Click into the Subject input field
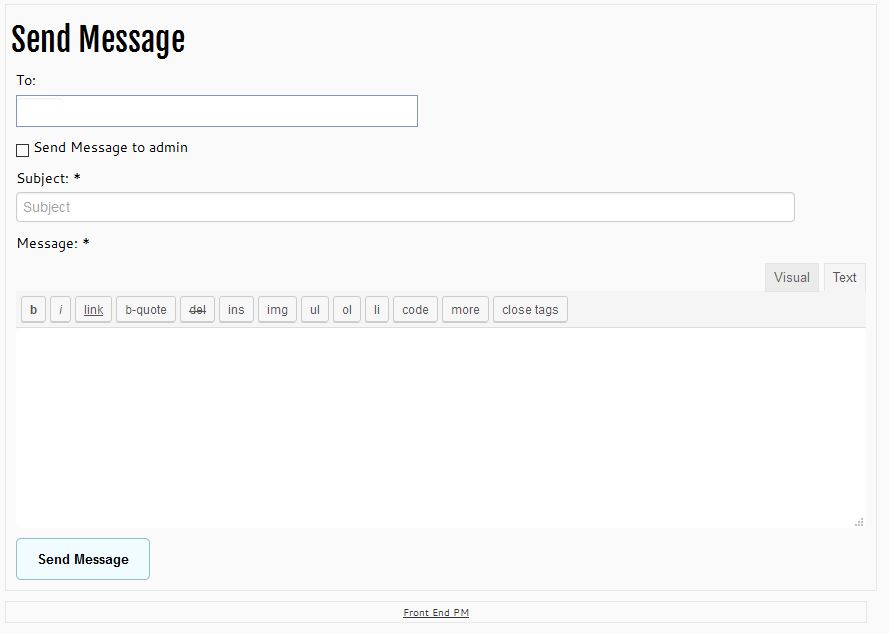This screenshot has height=634, width=889. 405,207
